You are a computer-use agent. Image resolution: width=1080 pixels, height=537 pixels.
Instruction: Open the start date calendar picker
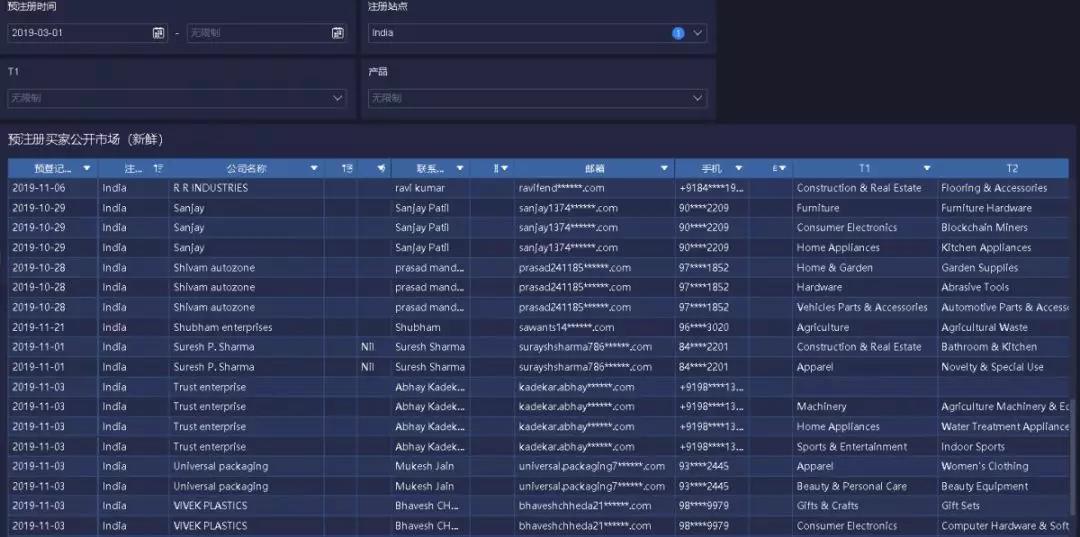pyautogui.click(x=158, y=33)
